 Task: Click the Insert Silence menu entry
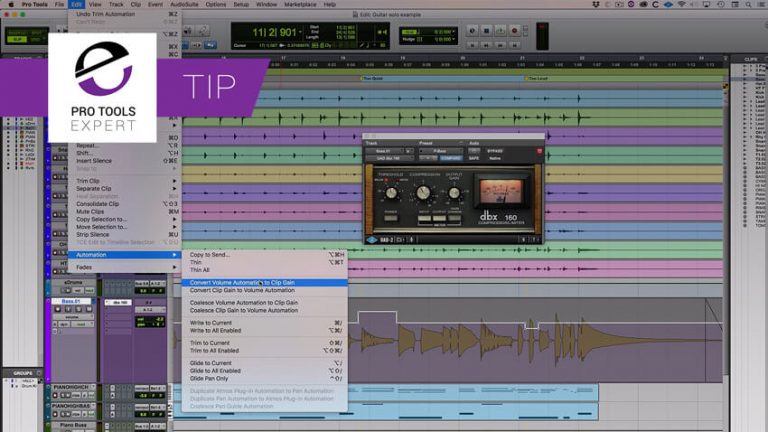[125, 161]
